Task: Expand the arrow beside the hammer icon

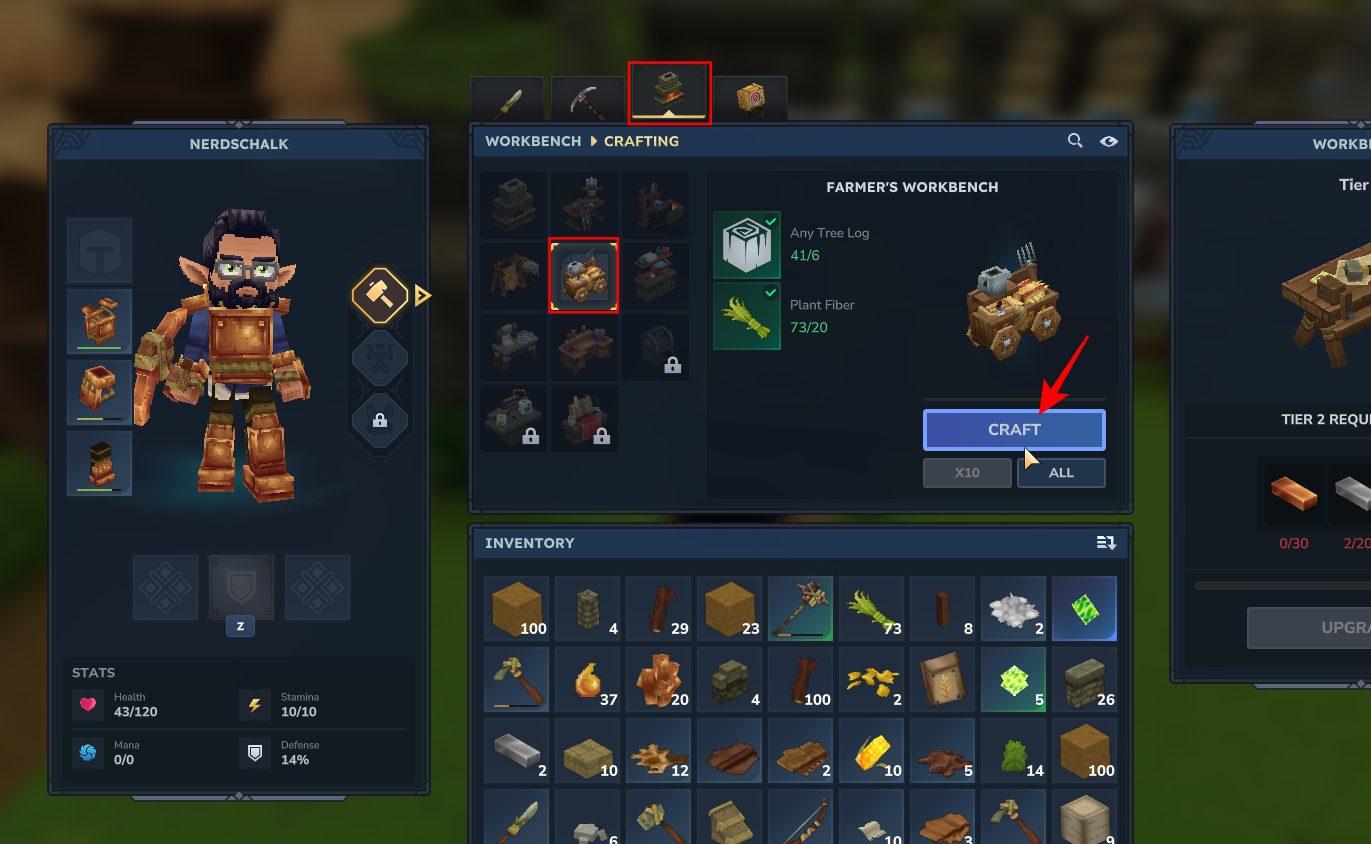Action: (x=422, y=295)
